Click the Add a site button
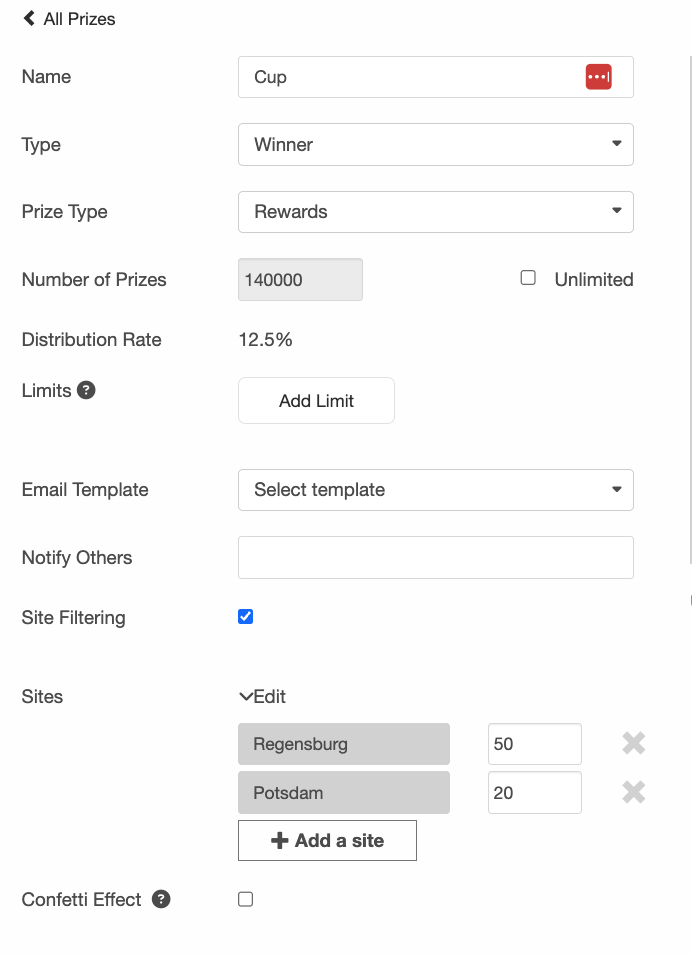This screenshot has height=955, width=692. tap(327, 840)
